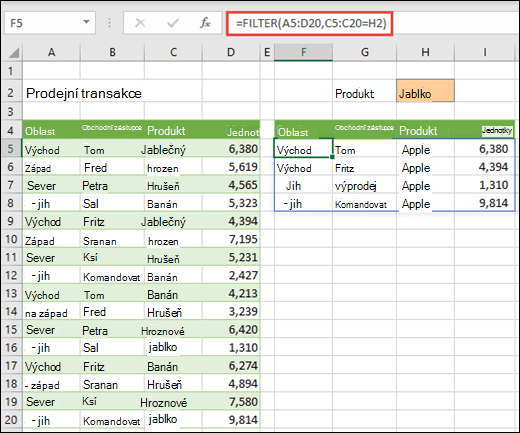Click cell D15 with value 6,420
Image resolution: width=520 pixels, height=433 pixels.
(x=231, y=329)
